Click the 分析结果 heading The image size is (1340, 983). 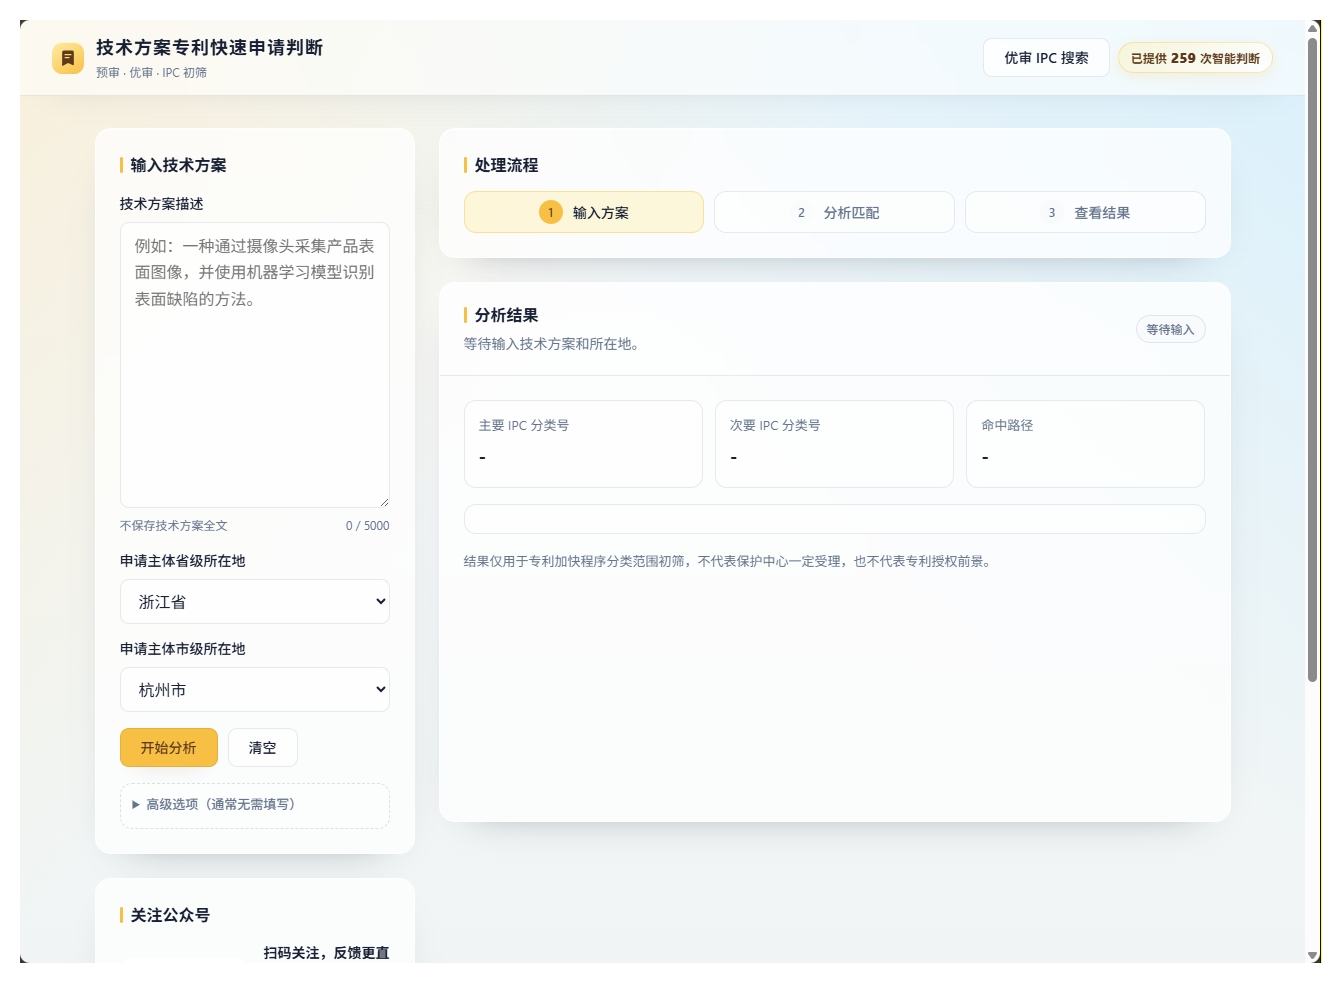click(506, 315)
